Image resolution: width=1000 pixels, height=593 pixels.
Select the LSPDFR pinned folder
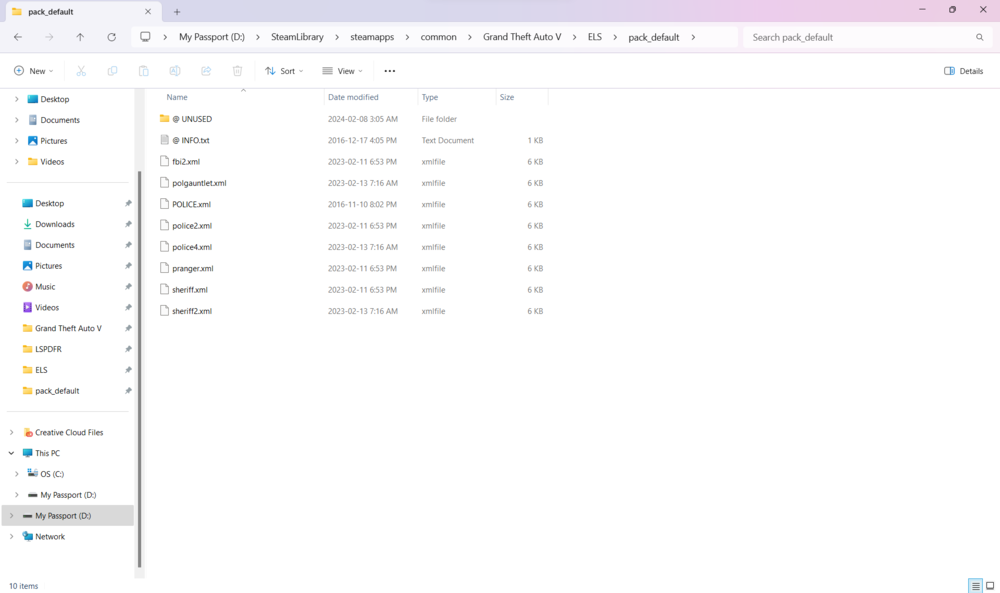(50, 348)
